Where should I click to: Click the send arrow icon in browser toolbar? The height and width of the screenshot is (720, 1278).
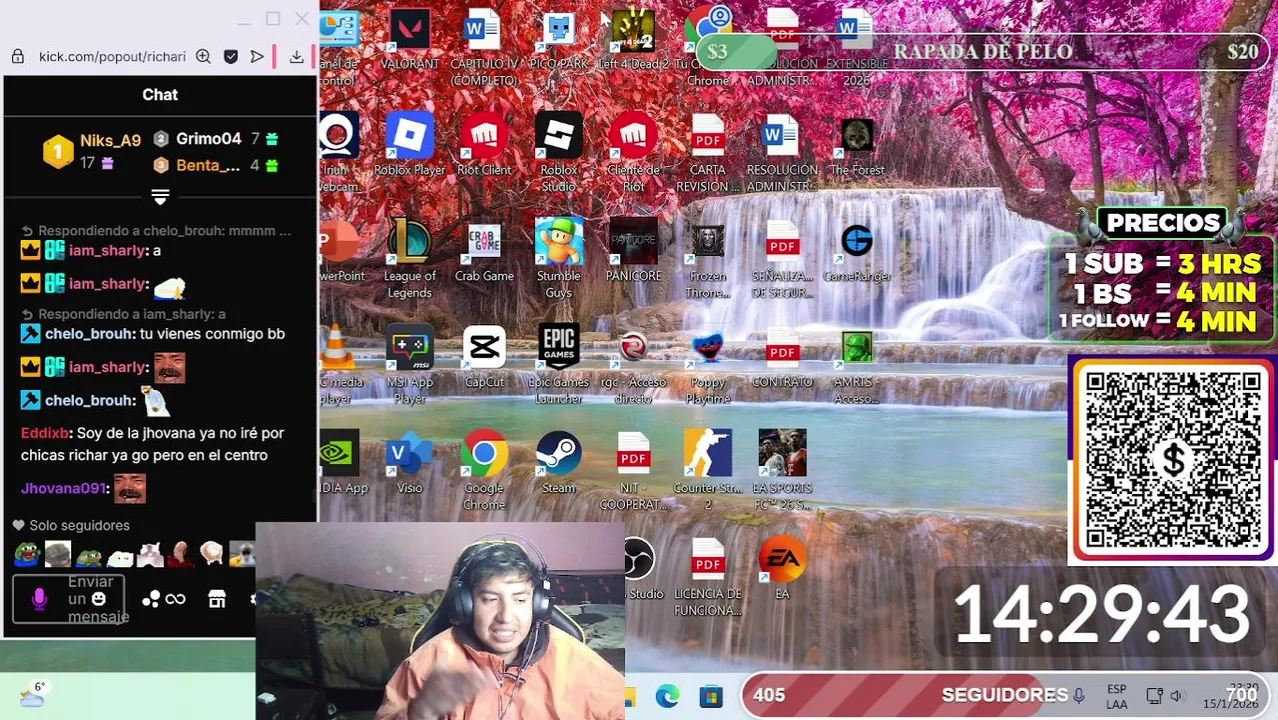point(257,57)
